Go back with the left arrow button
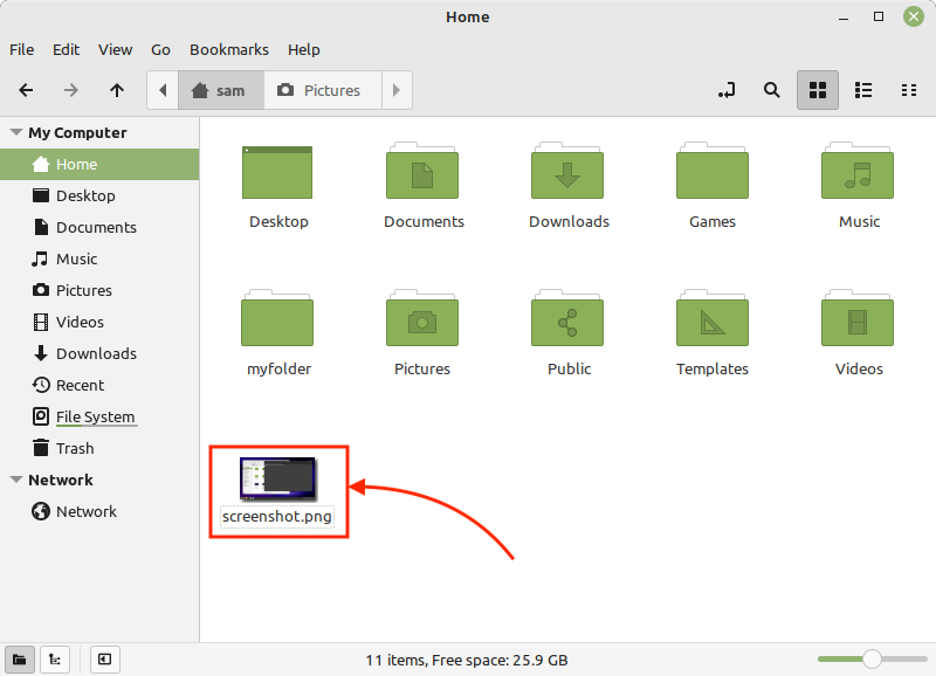The image size is (936, 676). tap(26, 90)
